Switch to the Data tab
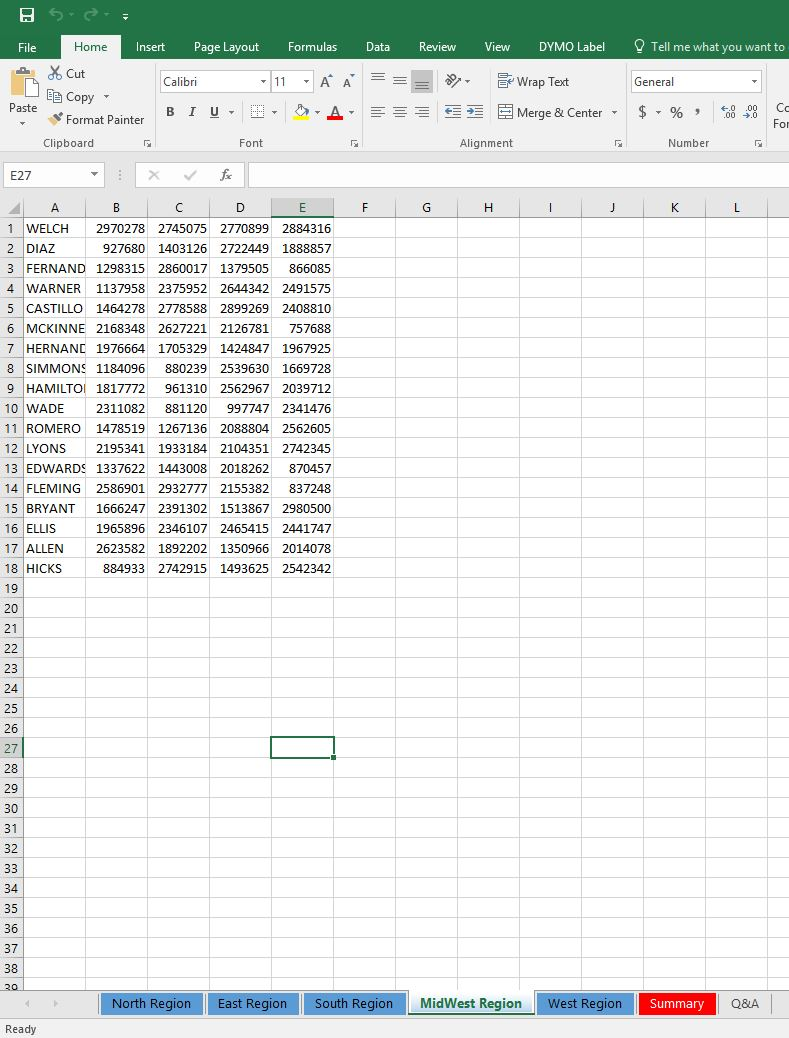 [377, 47]
